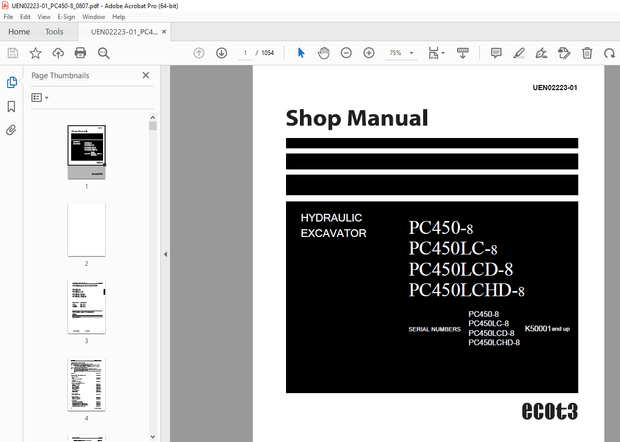Click the sign document pen icon
The width and height of the screenshot is (620, 442).
541,53
